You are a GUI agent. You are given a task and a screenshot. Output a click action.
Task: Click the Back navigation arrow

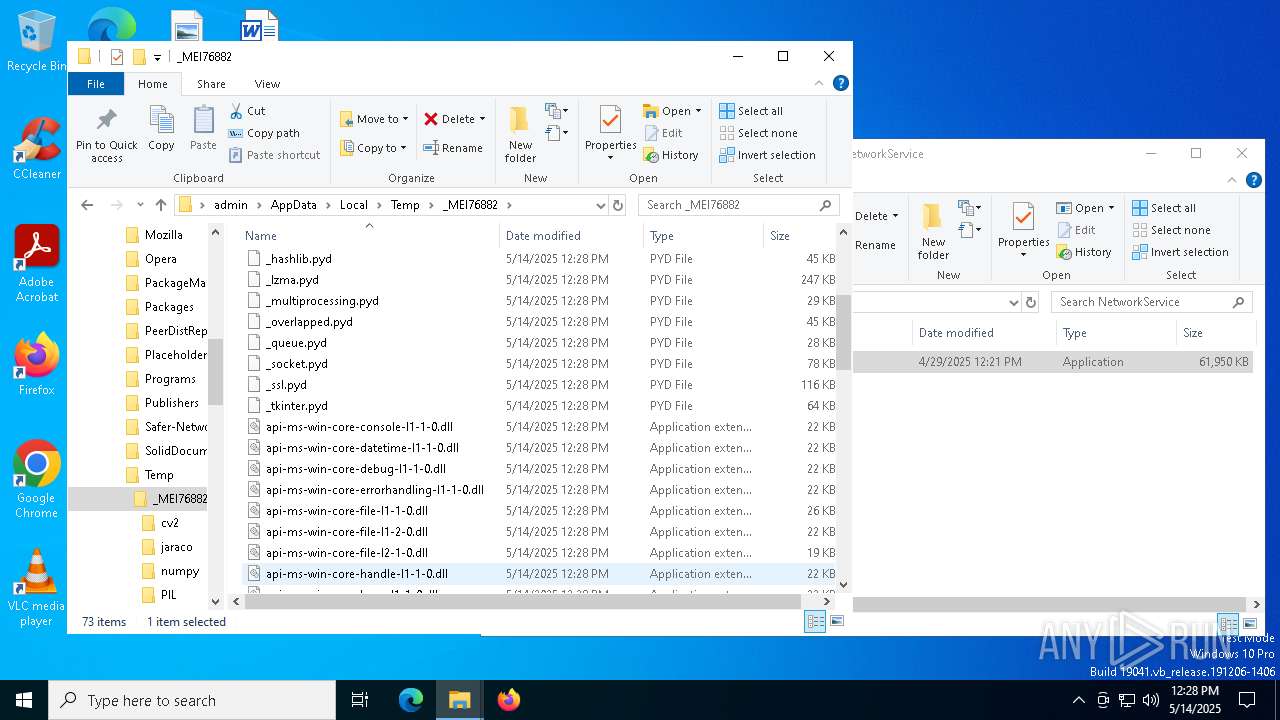[x=87, y=205]
